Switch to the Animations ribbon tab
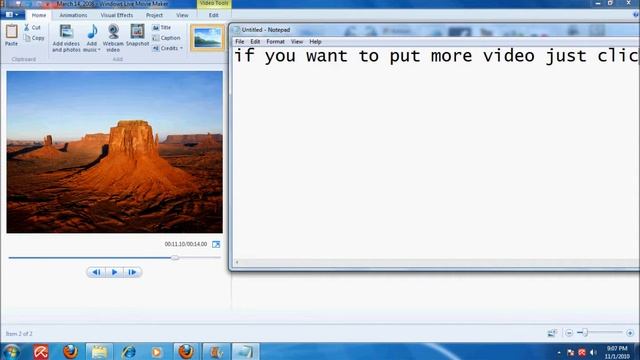 point(73,15)
